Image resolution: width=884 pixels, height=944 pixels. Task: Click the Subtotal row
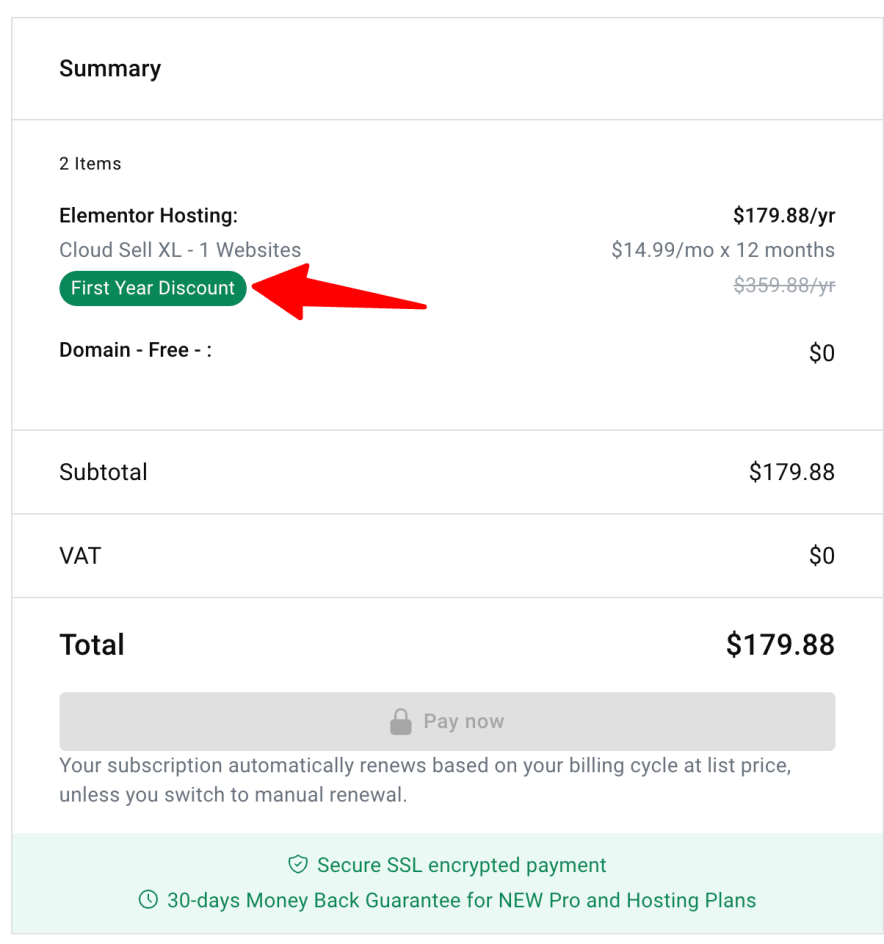[x=103, y=471]
